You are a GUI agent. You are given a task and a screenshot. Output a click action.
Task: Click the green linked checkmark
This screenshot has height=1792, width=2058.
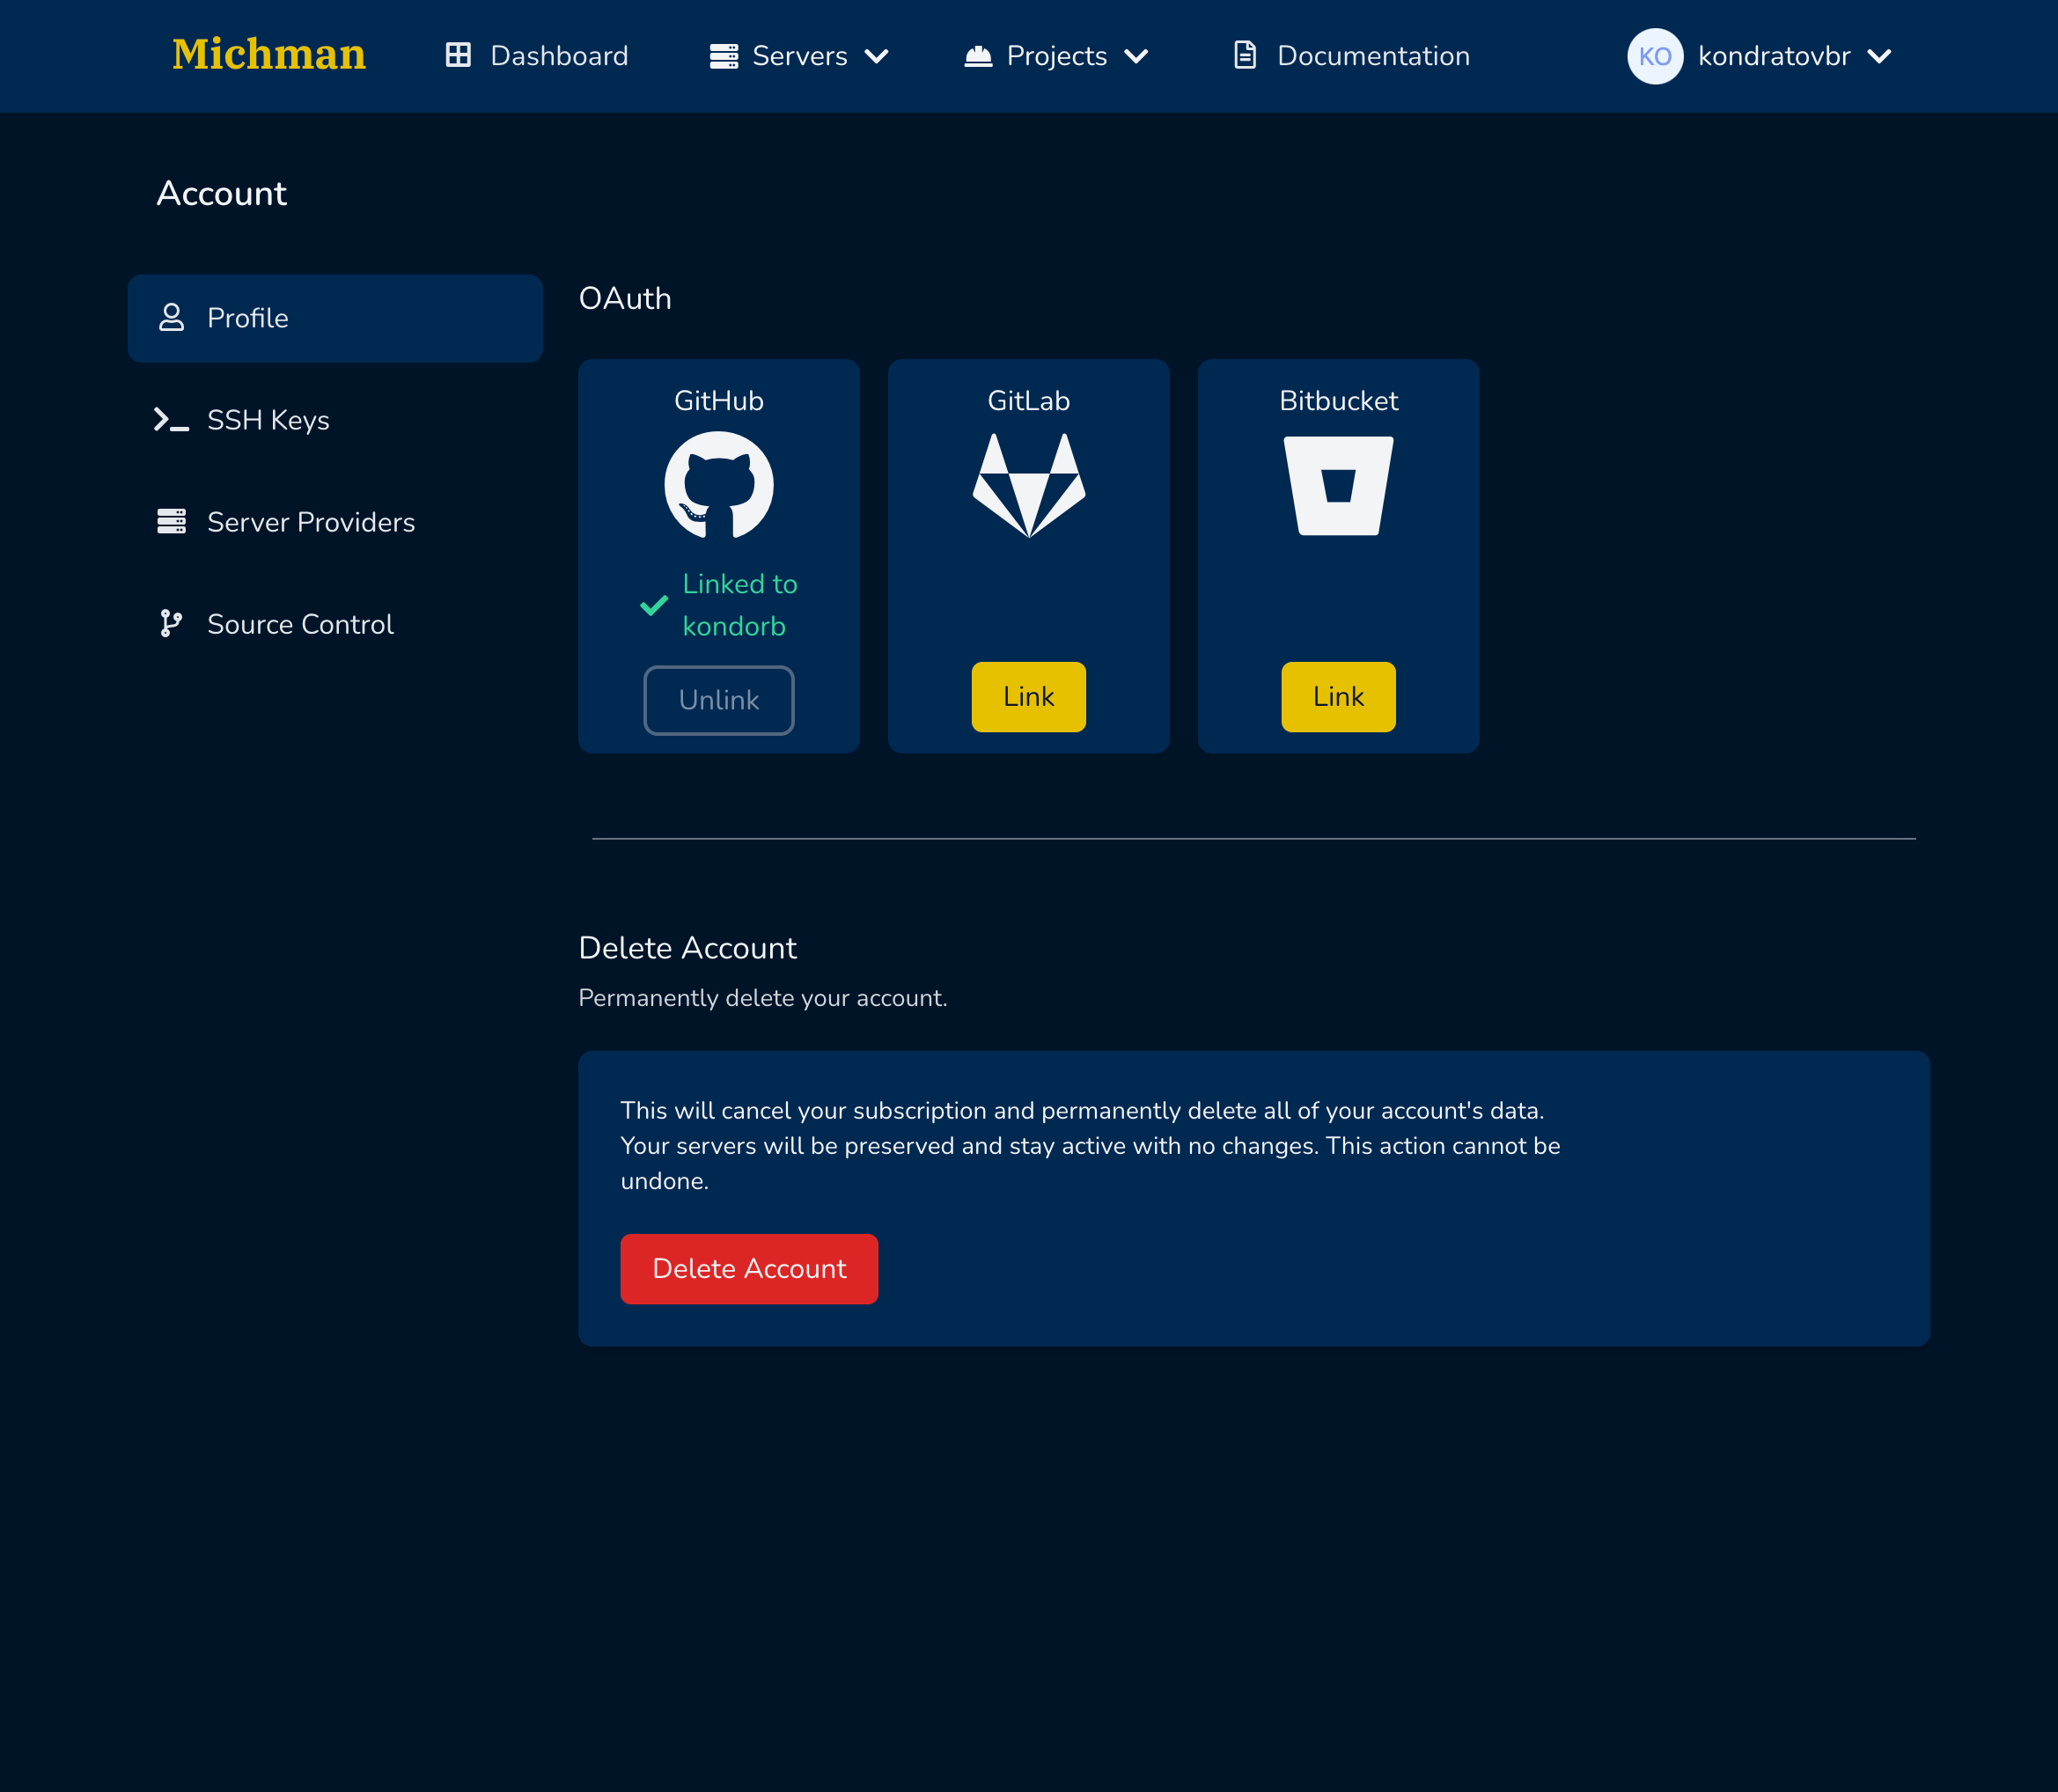point(653,606)
